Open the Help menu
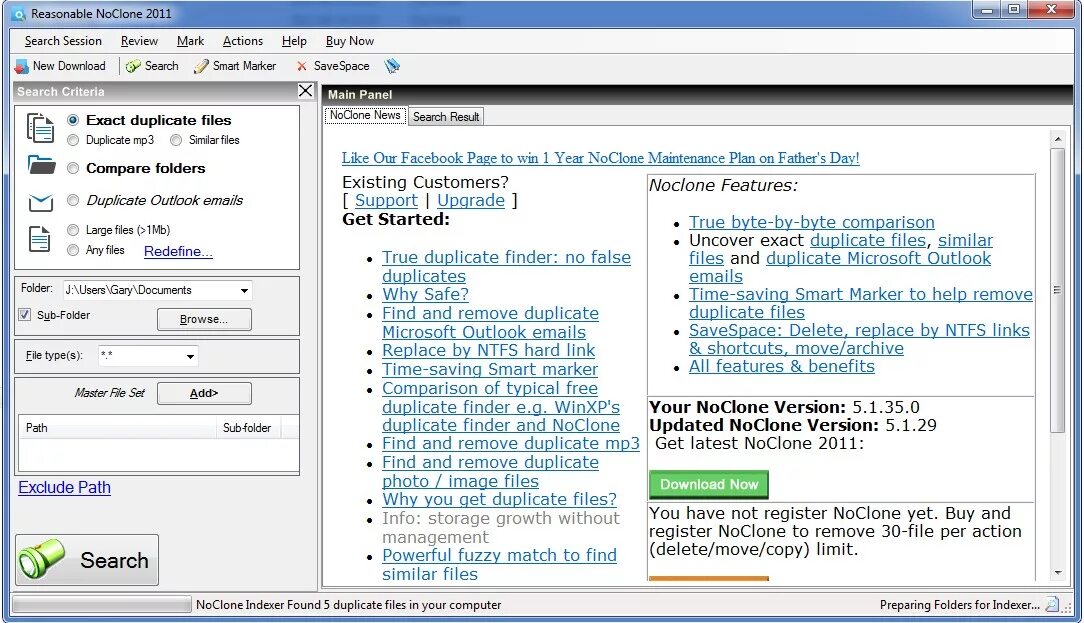Screen dimensions: 1084x623 pyautogui.click(x=294, y=41)
